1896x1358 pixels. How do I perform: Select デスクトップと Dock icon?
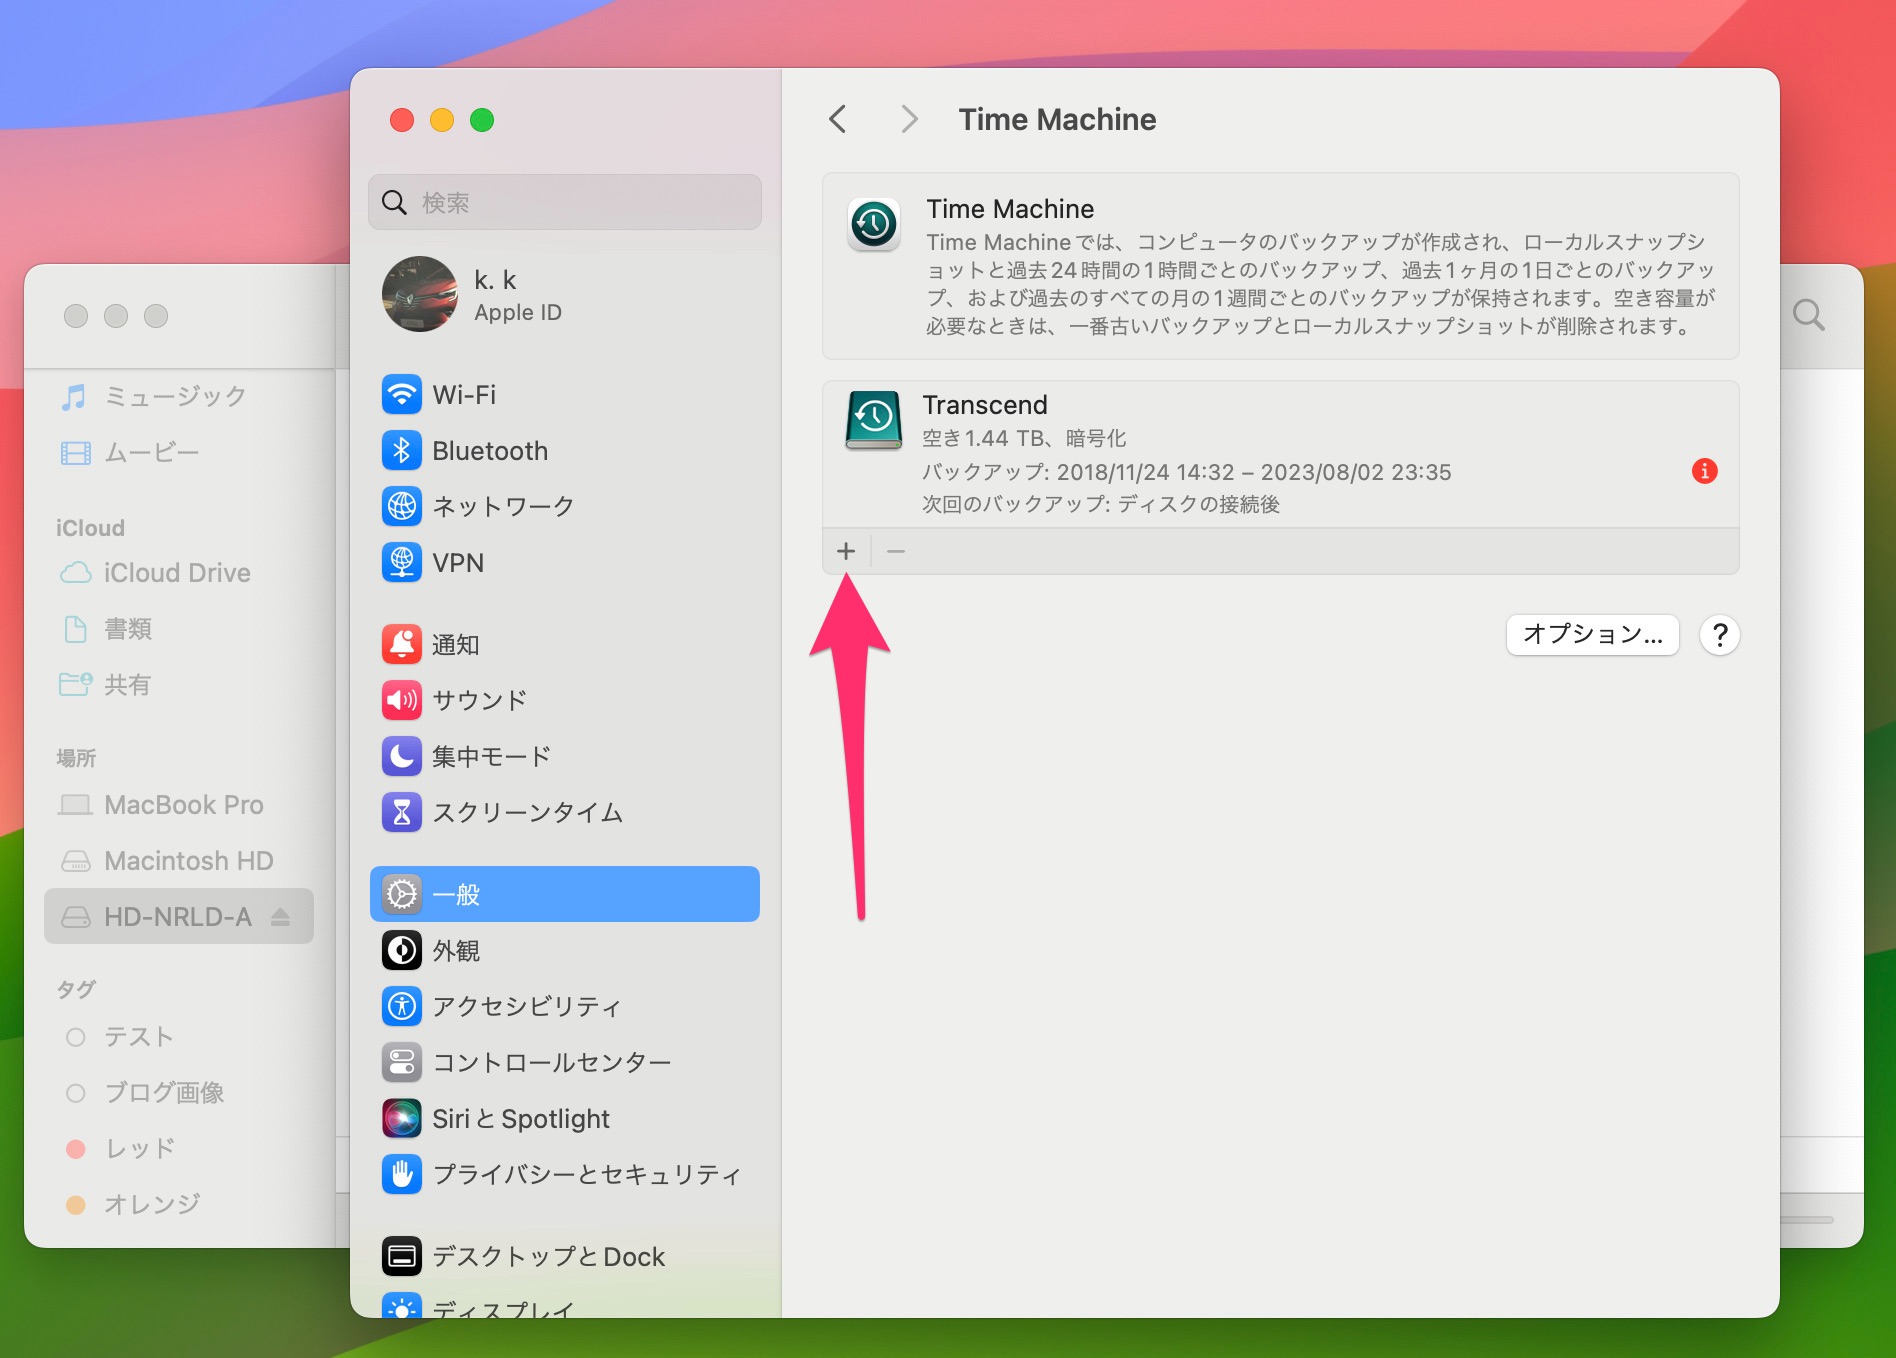point(401,1256)
